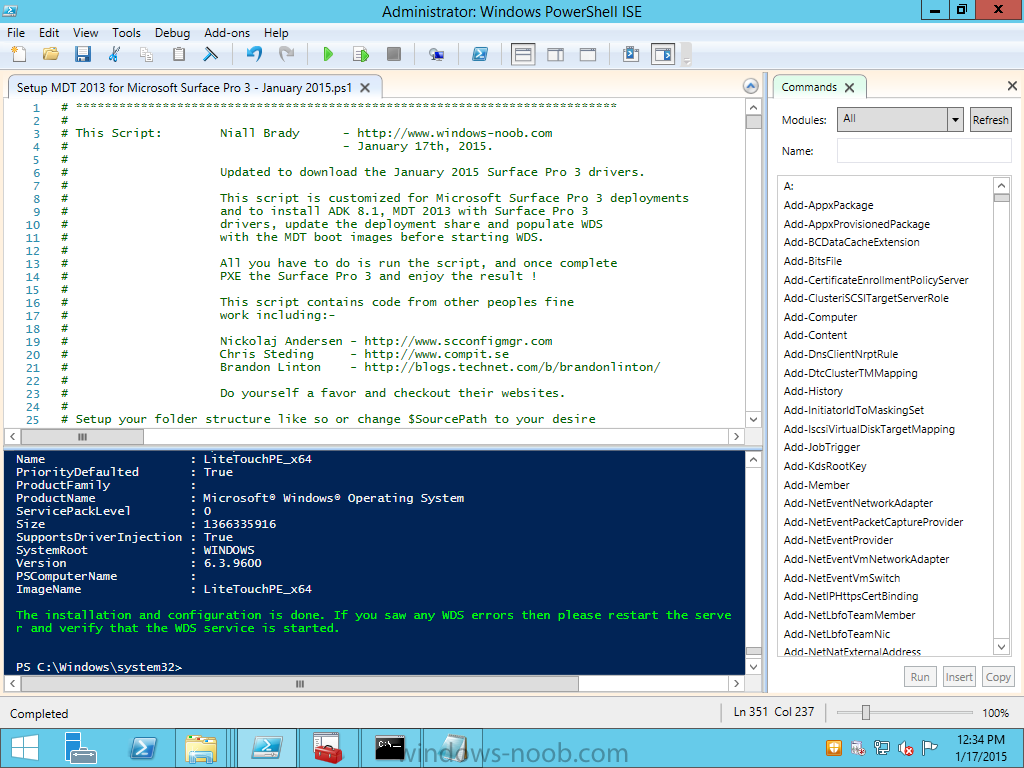Click script pane scroll down arrow
1024x768 pixels.
click(753, 419)
